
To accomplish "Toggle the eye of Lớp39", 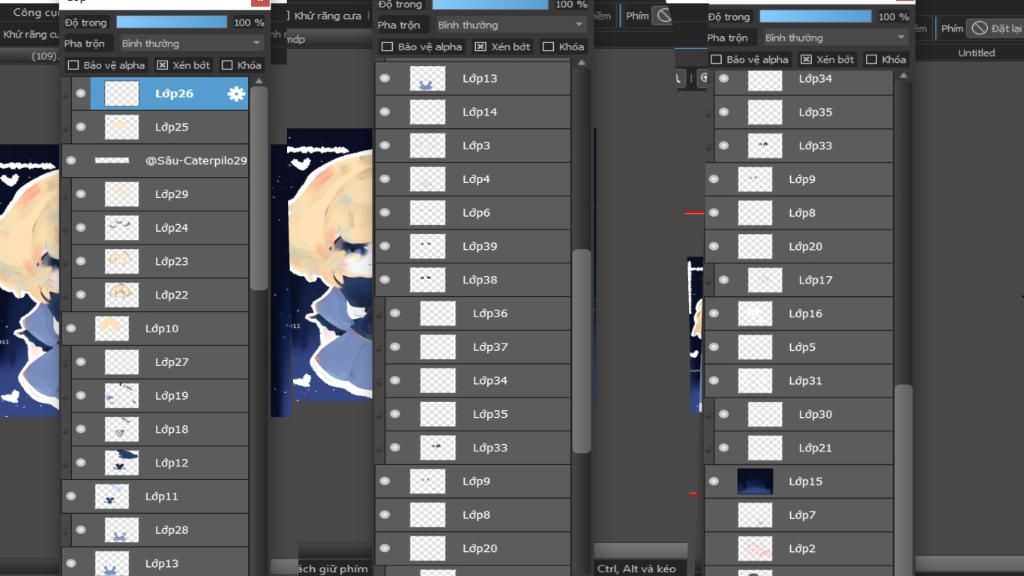I will 385,246.
